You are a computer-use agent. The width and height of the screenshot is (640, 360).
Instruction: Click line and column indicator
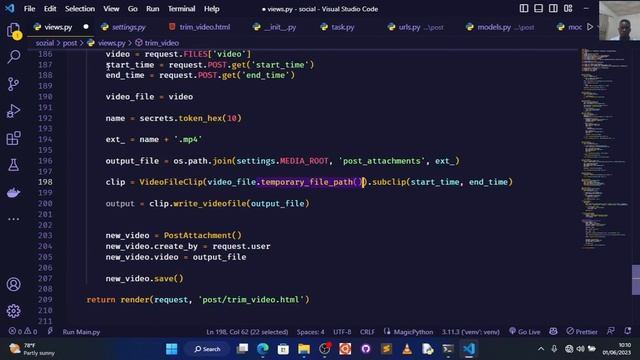coord(247,332)
